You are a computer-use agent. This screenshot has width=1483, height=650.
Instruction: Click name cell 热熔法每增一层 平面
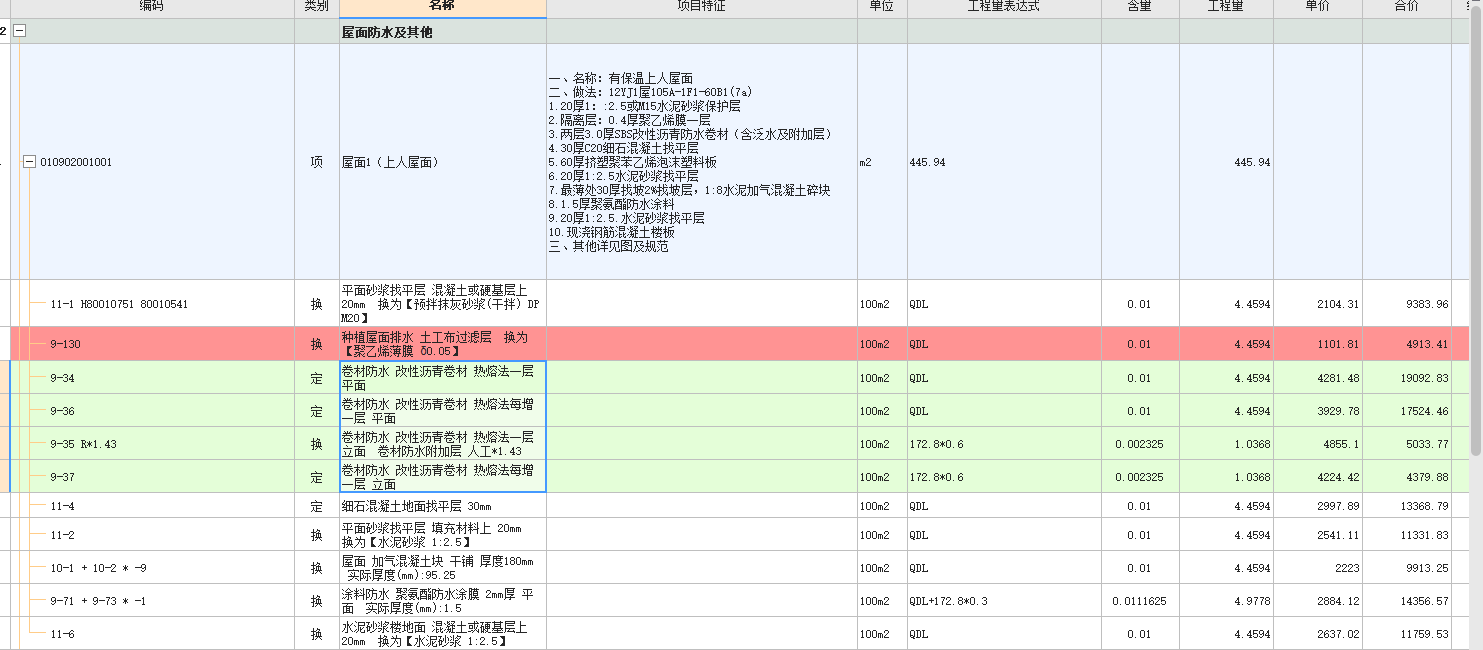[443, 411]
